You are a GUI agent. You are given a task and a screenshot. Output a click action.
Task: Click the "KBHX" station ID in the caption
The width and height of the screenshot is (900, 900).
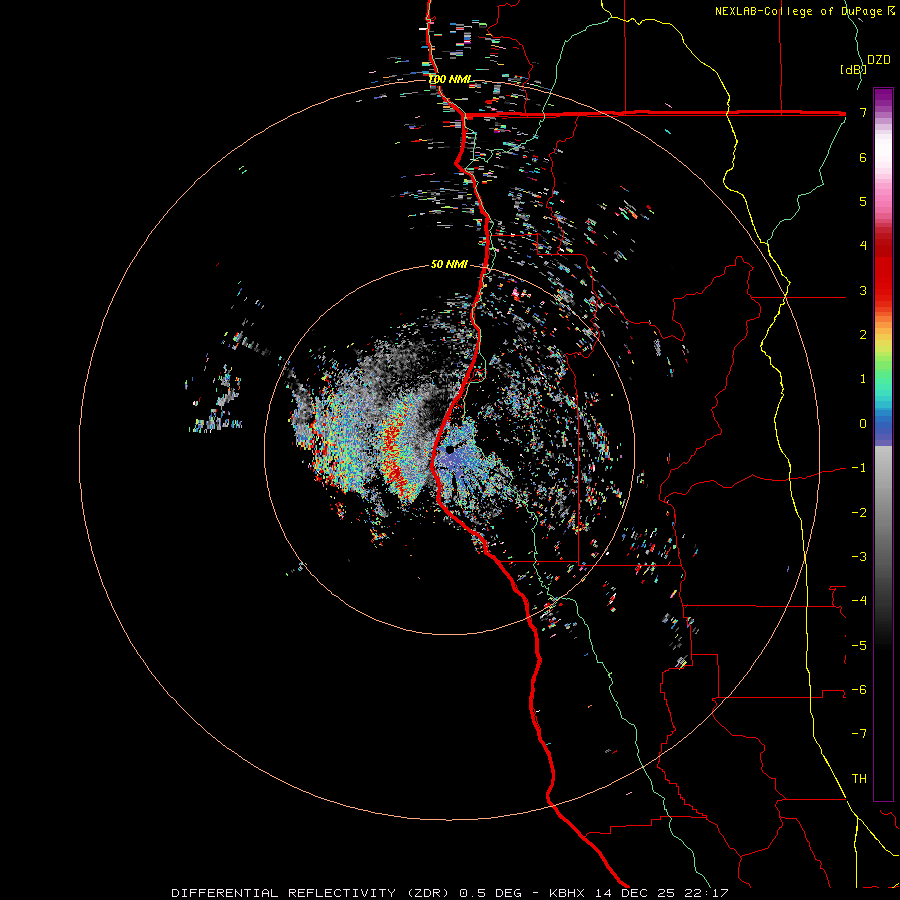567,893
